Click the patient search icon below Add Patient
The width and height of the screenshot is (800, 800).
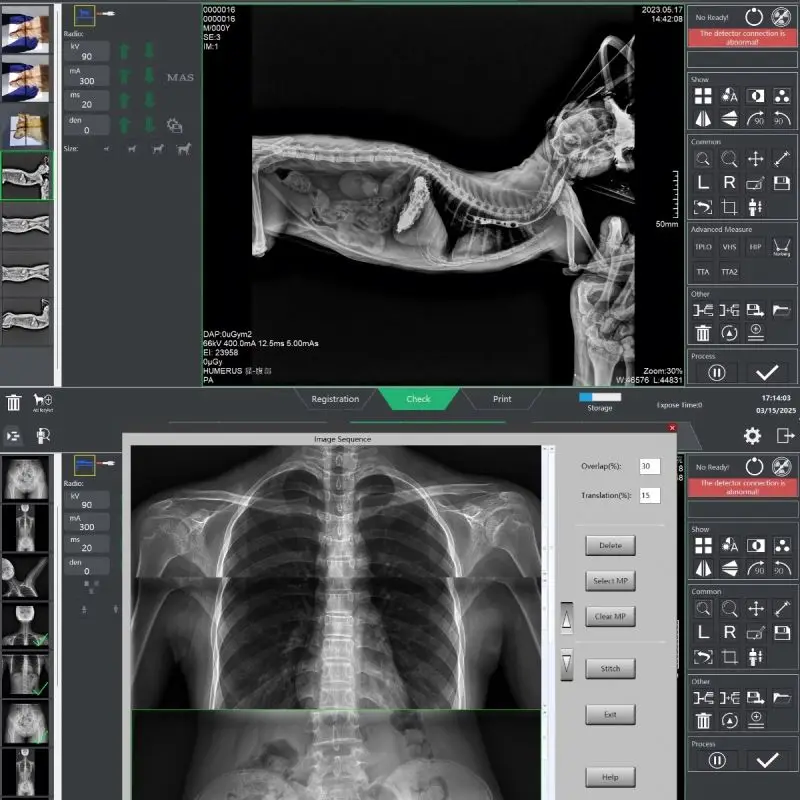[43, 436]
